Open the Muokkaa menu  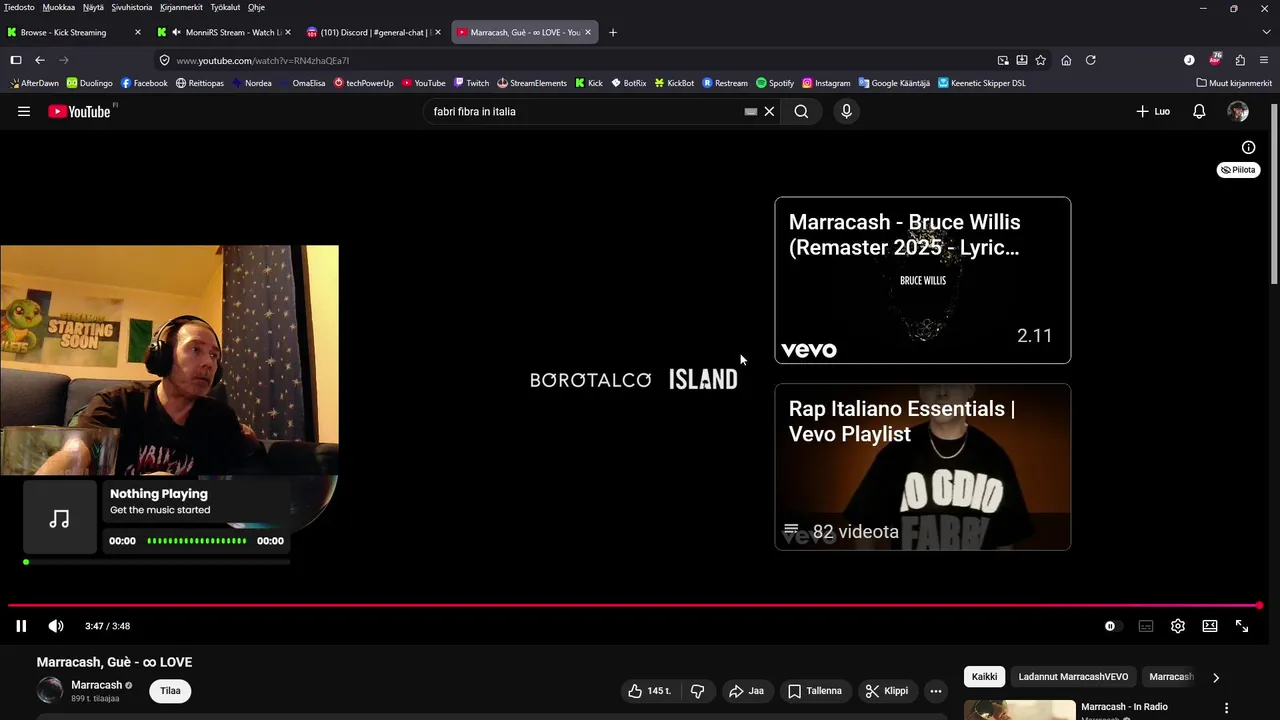click(x=59, y=7)
